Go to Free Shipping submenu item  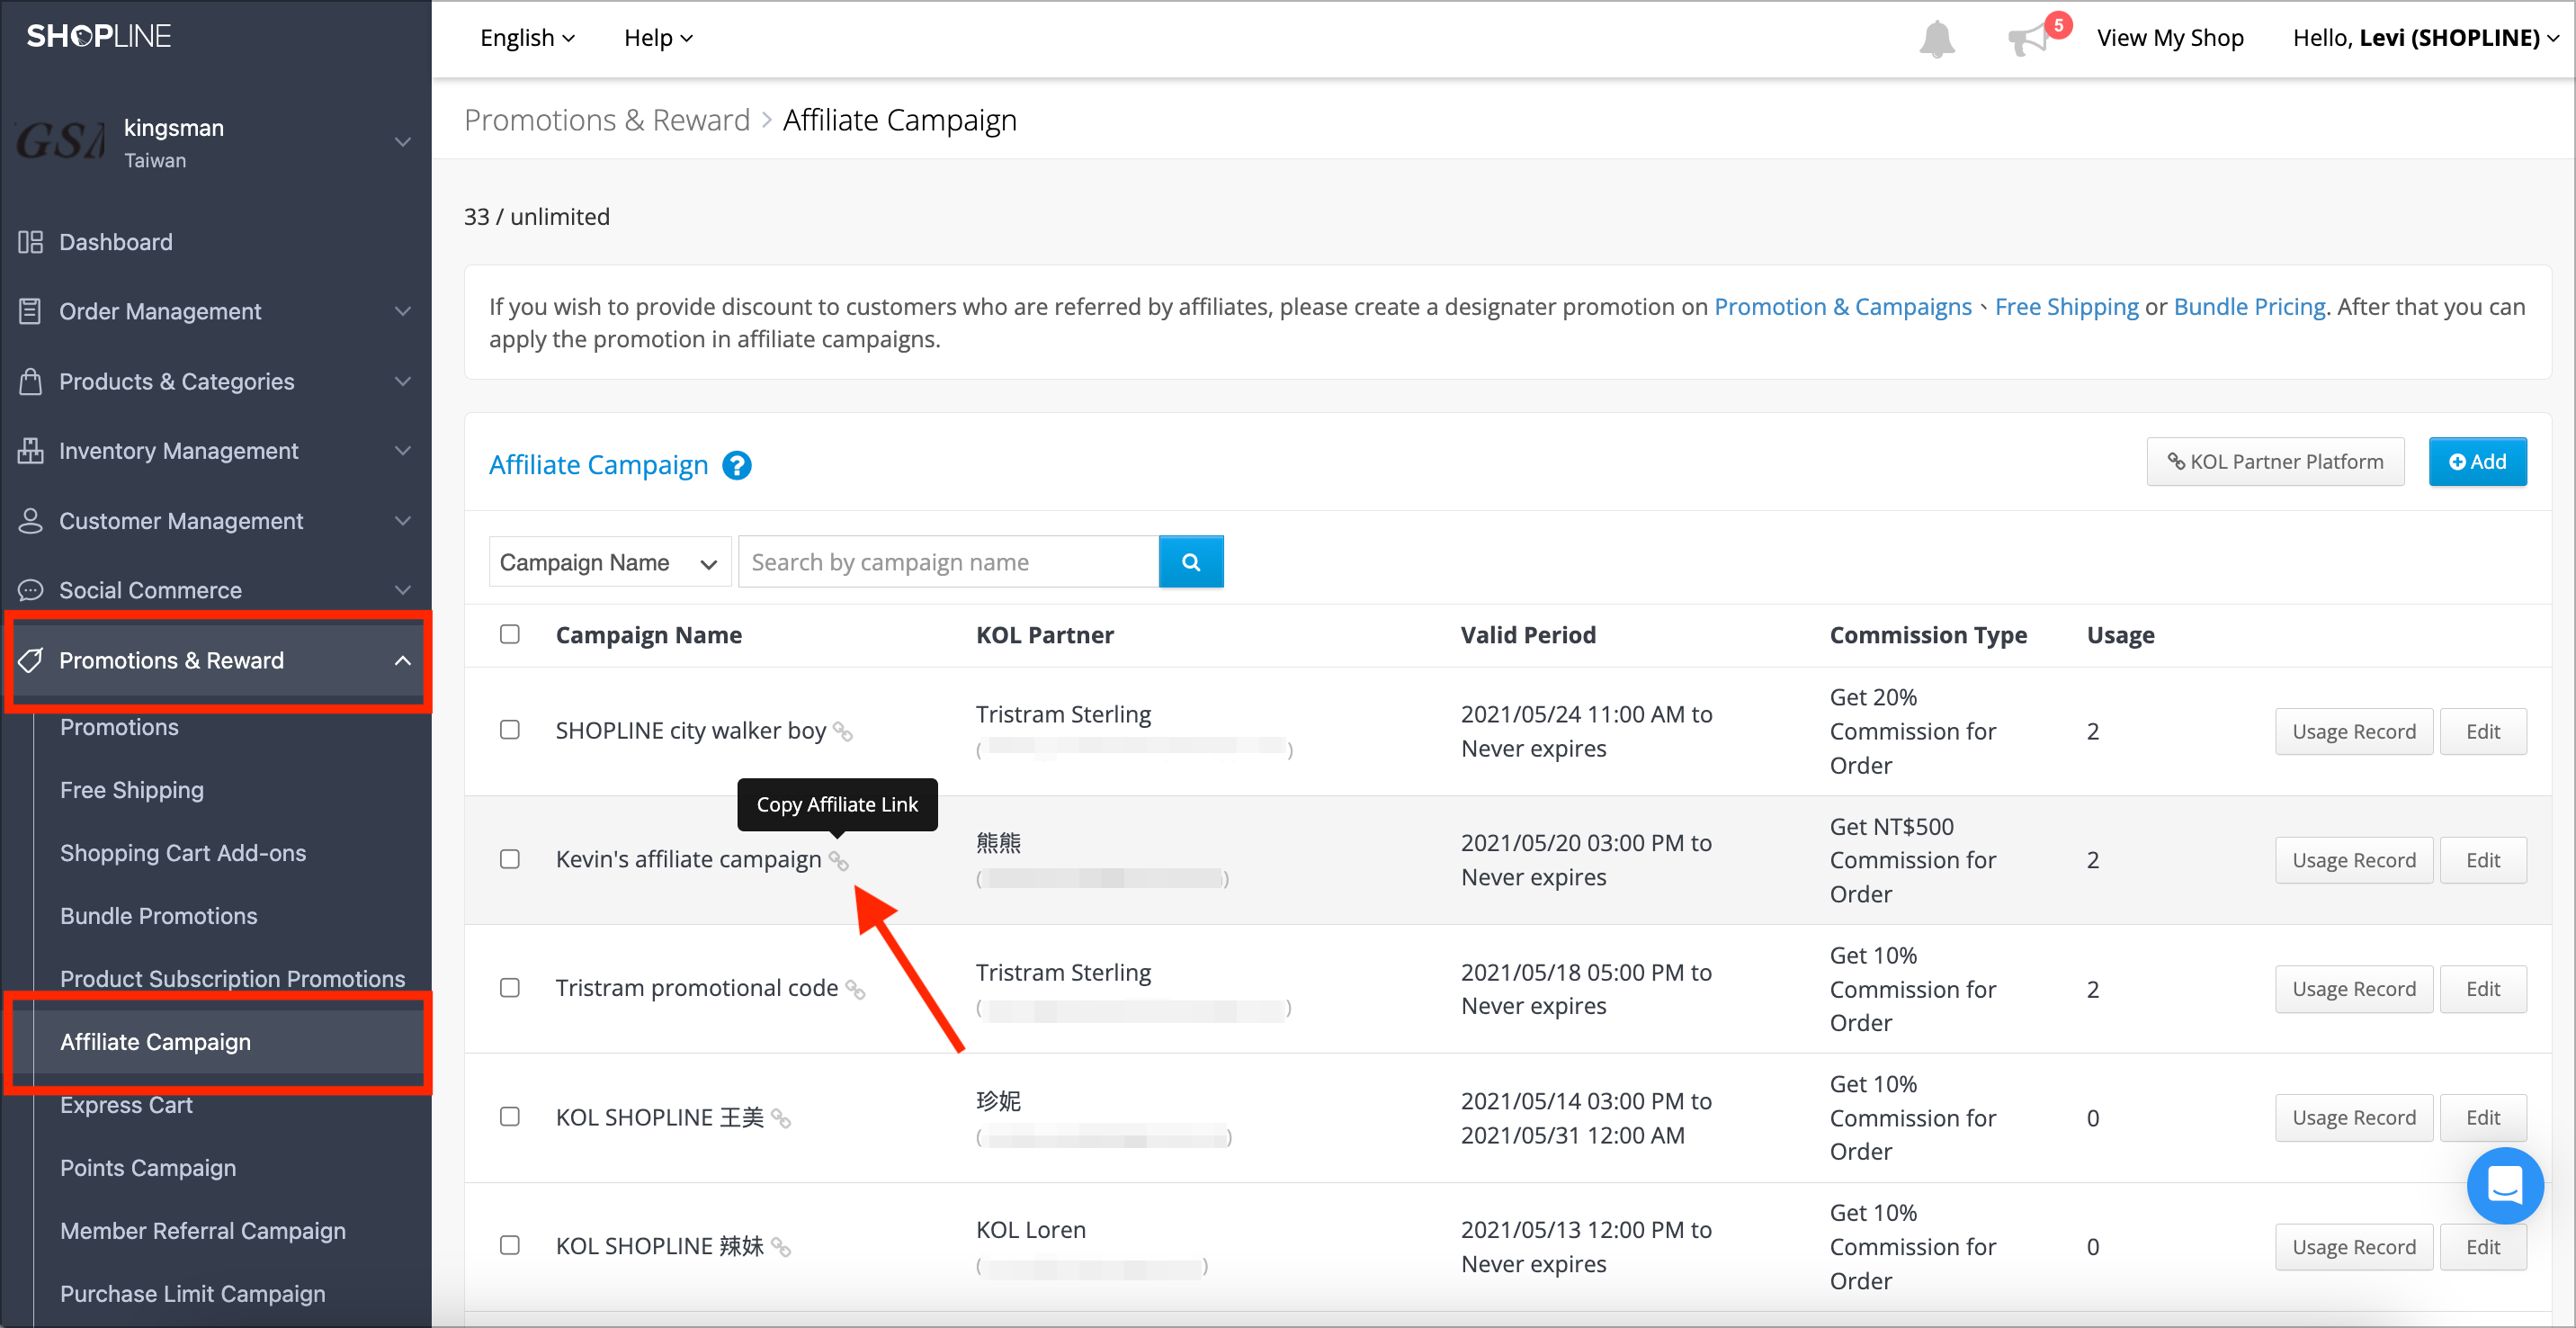132,789
